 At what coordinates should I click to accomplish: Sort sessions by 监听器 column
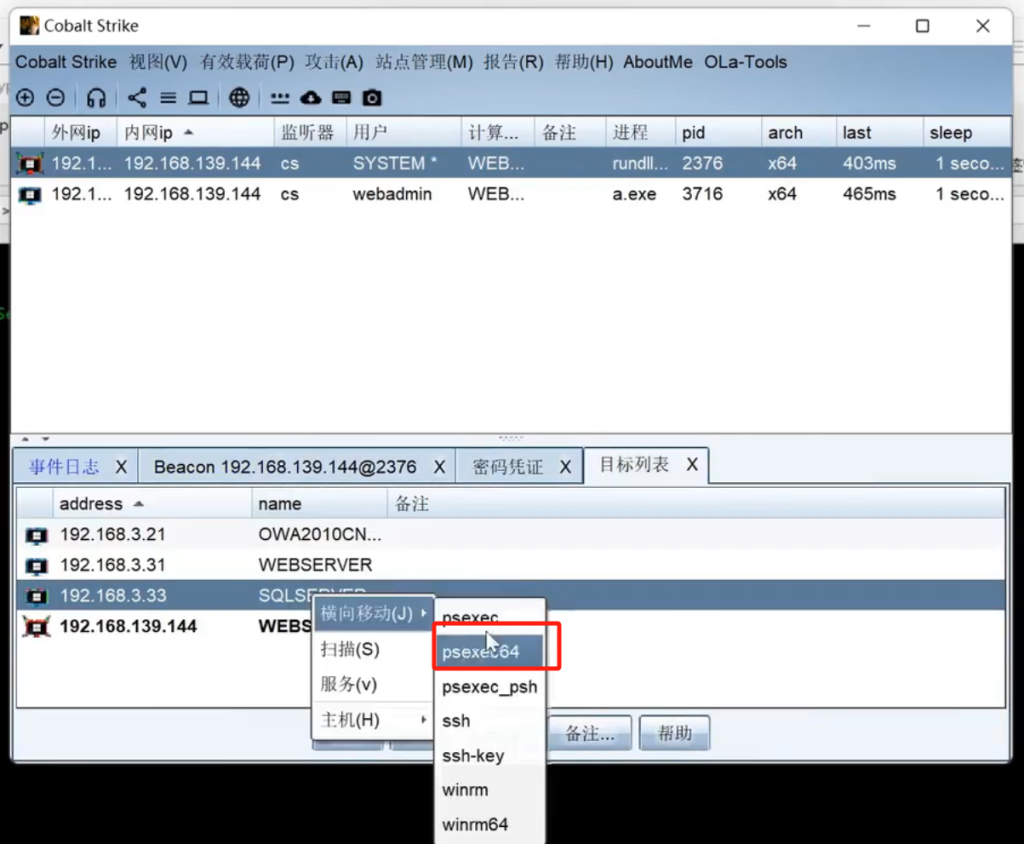pos(309,133)
